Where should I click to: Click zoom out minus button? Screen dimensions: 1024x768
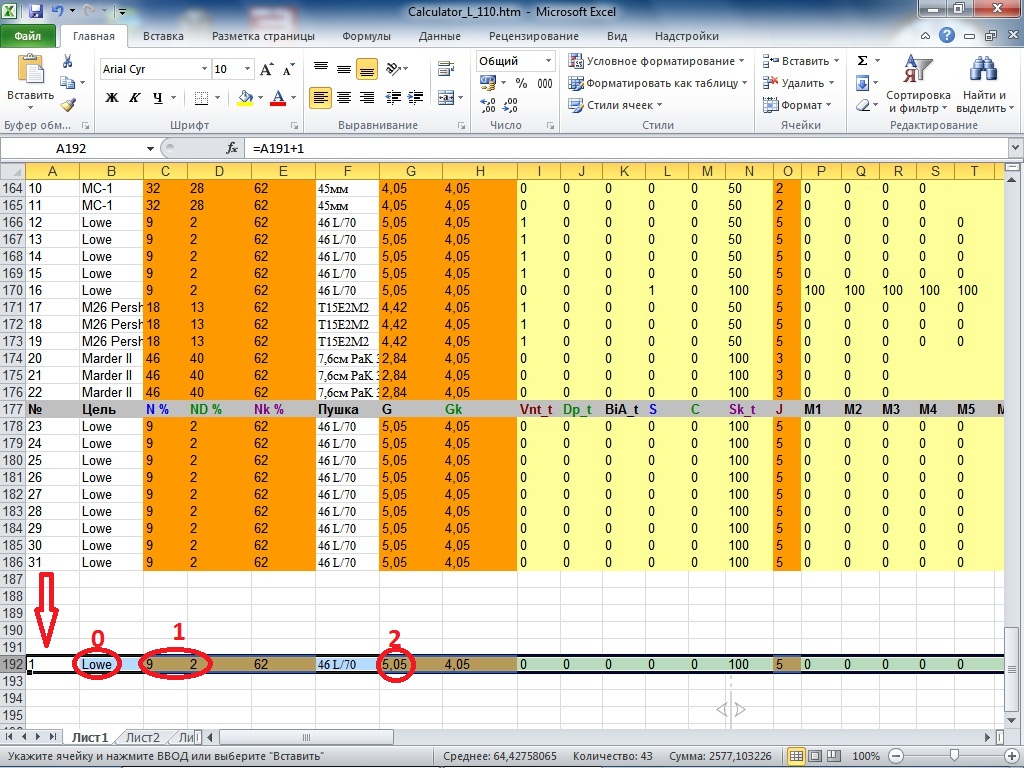(895, 756)
